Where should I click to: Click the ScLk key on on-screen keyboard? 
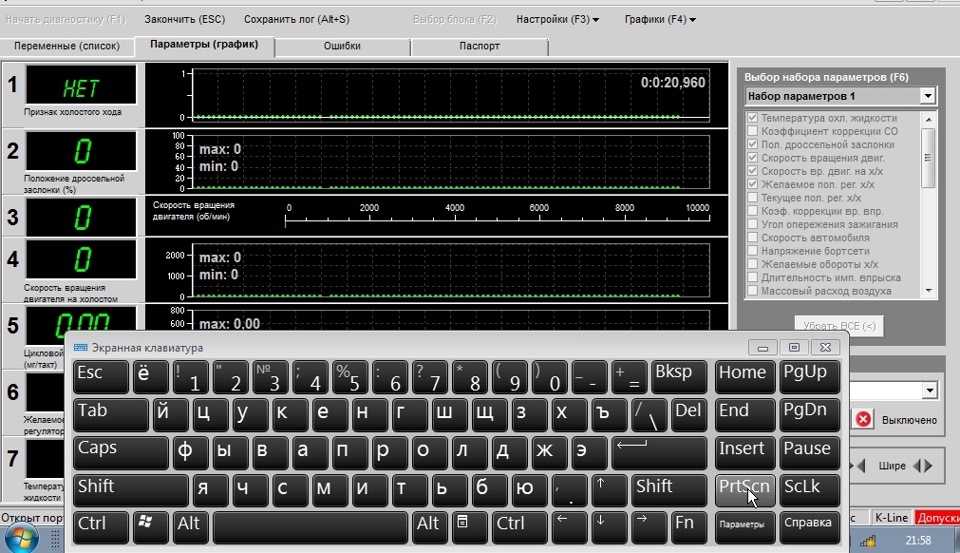pos(809,490)
